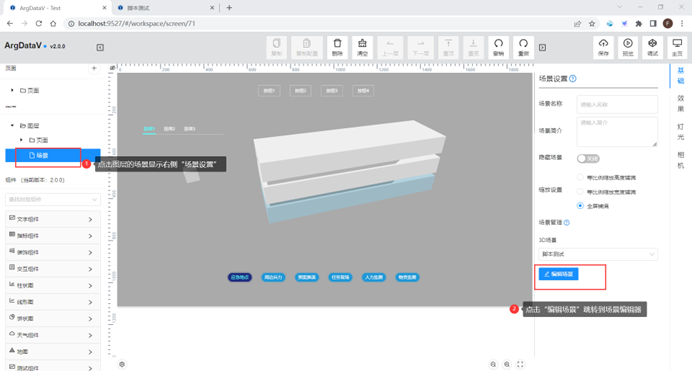Click the redo (重做) toolbar icon
The image size is (692, 371).
coord(523,47)
